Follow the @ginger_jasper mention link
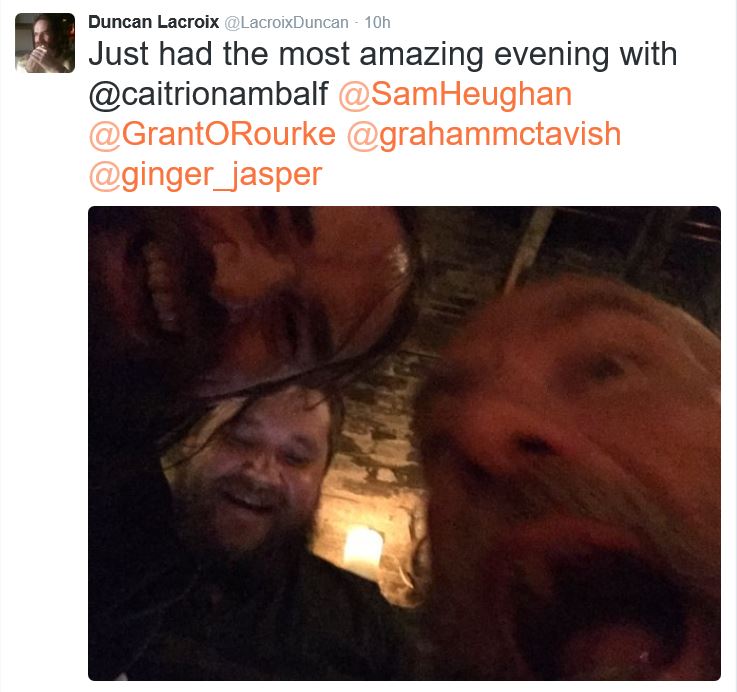Image resolution: width=737 pixels, height=692 pixels. 205,175
